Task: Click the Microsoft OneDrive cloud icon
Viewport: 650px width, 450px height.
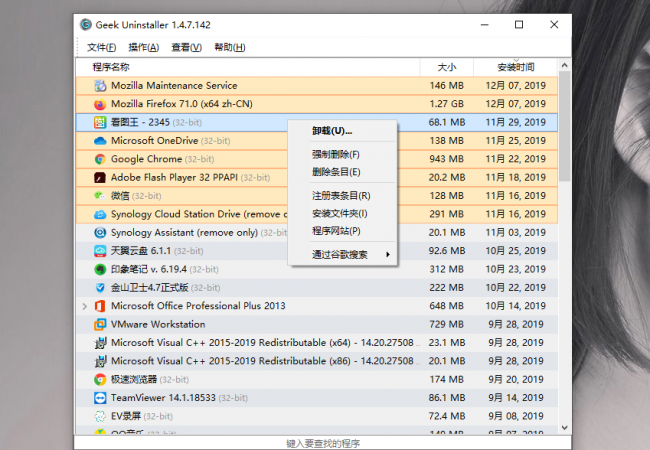Action: click(100, 141)
